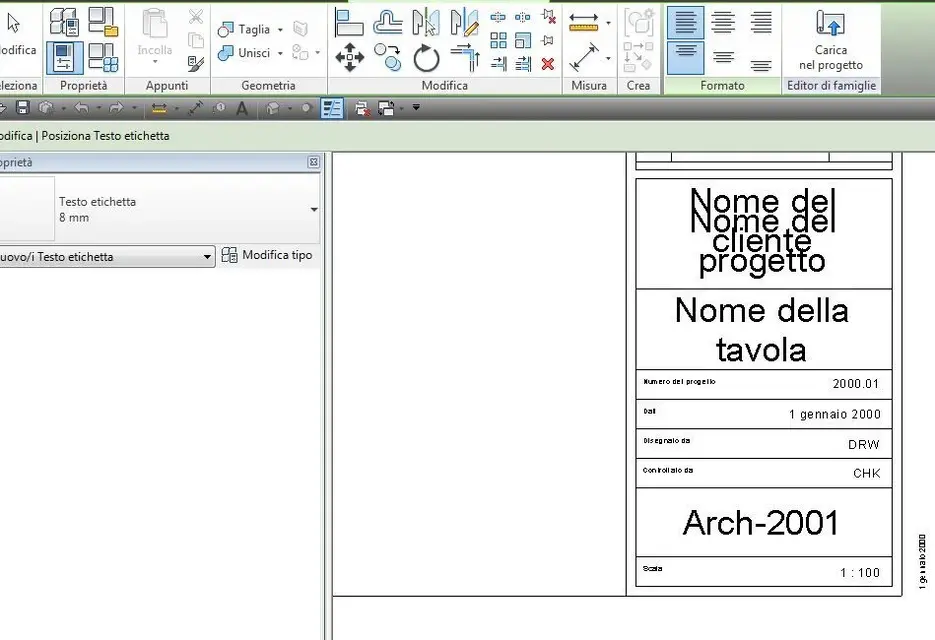Viewport: 935px width, 640px height.
Task: Click Save icon in quick access toolbar
Action: pyautogui.click(x=23, y=107)
